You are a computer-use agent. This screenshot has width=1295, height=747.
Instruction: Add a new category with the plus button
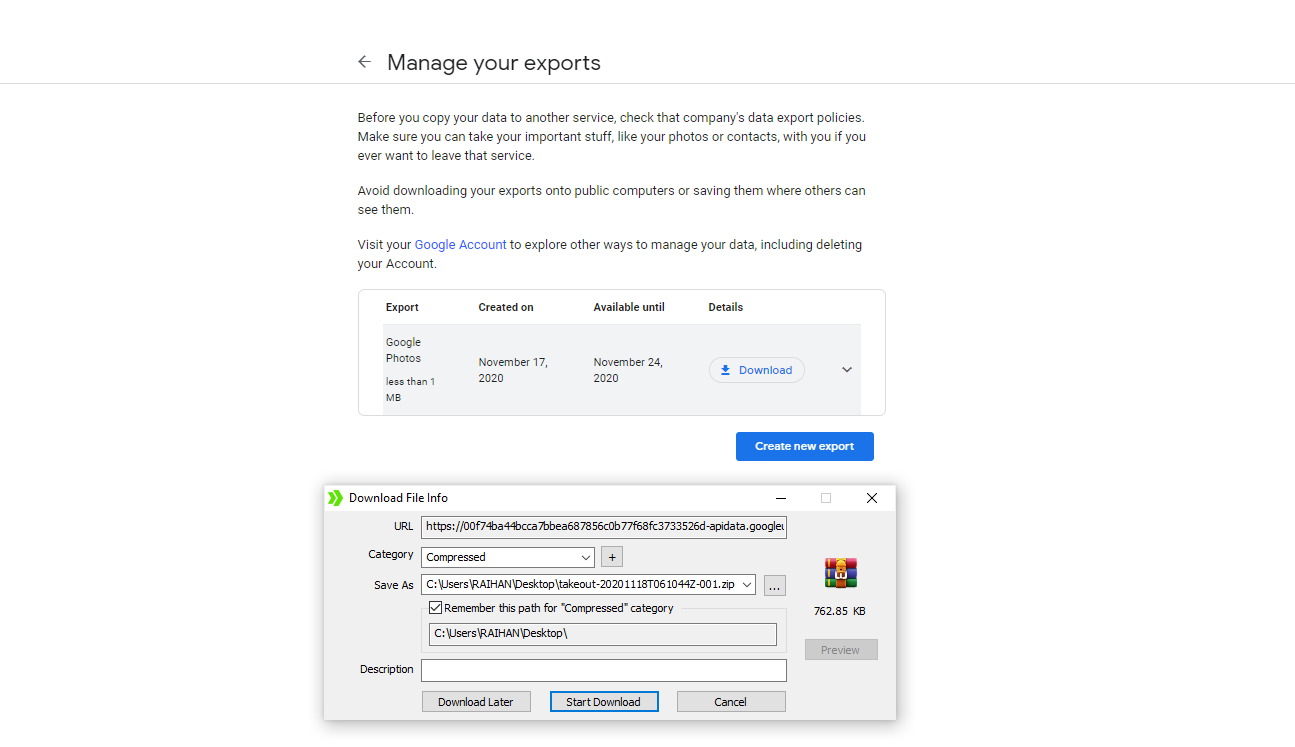click(613, 557)
